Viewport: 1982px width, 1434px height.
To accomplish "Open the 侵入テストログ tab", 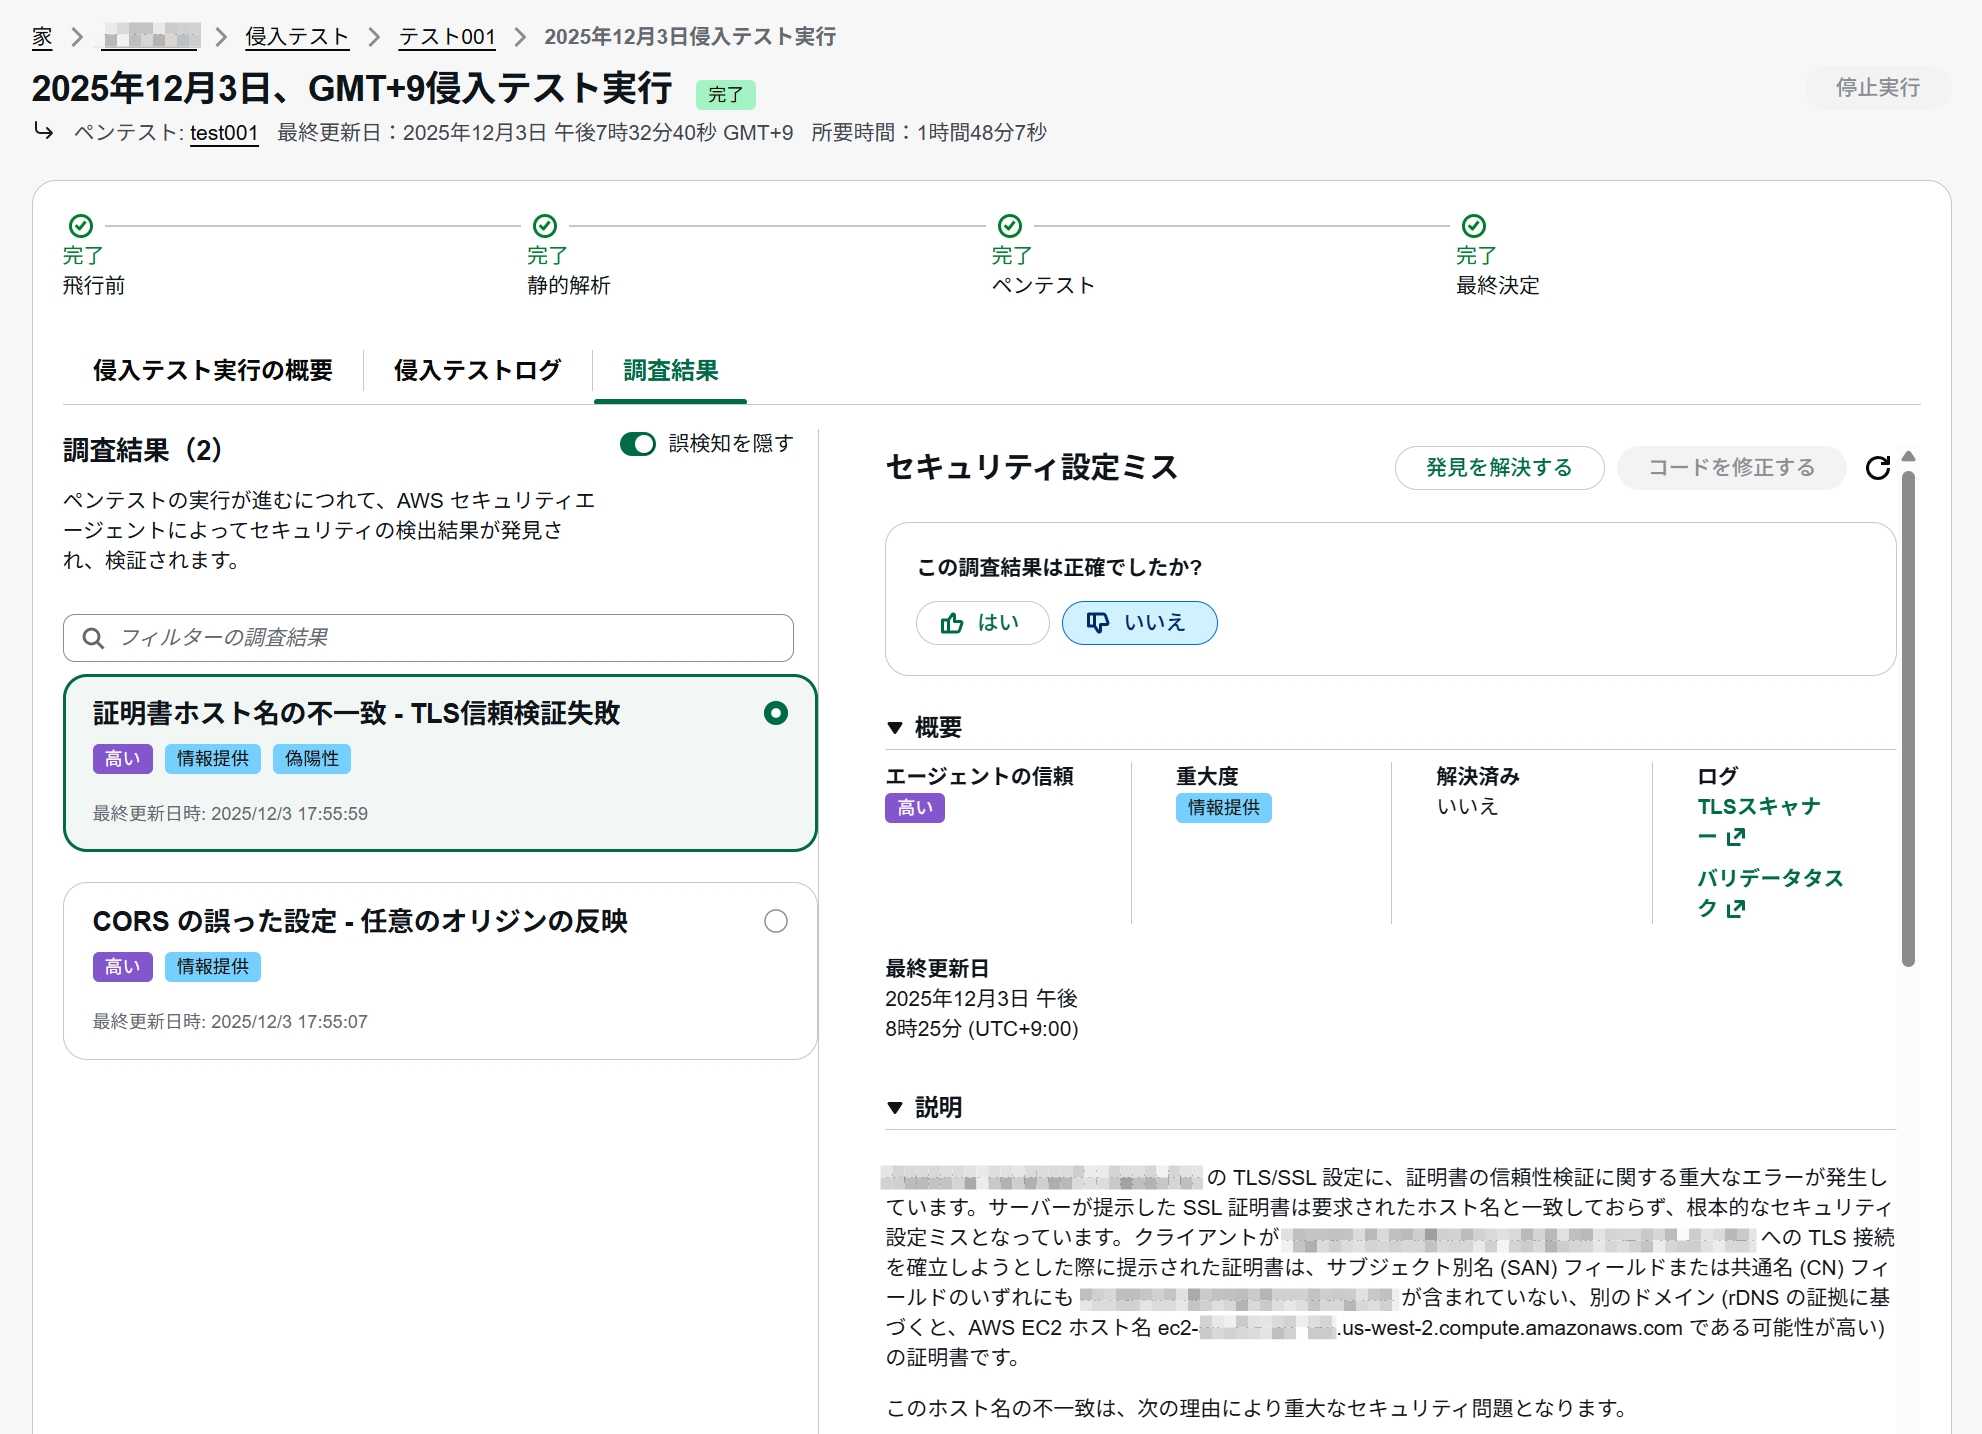I will click(x=477, y=371).
